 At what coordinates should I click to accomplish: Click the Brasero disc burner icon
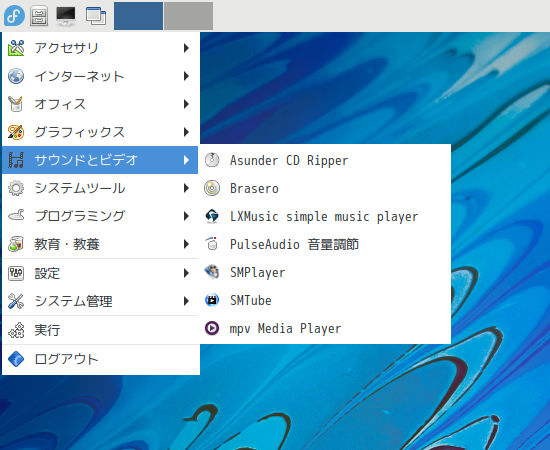(212, 188)
